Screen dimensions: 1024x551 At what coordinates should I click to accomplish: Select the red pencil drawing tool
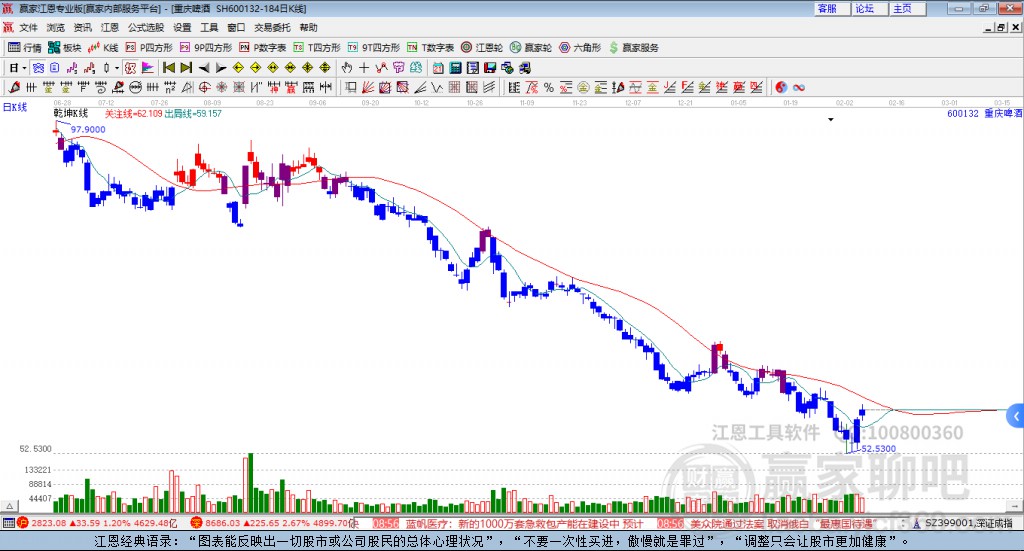click(x=14, y=87)
